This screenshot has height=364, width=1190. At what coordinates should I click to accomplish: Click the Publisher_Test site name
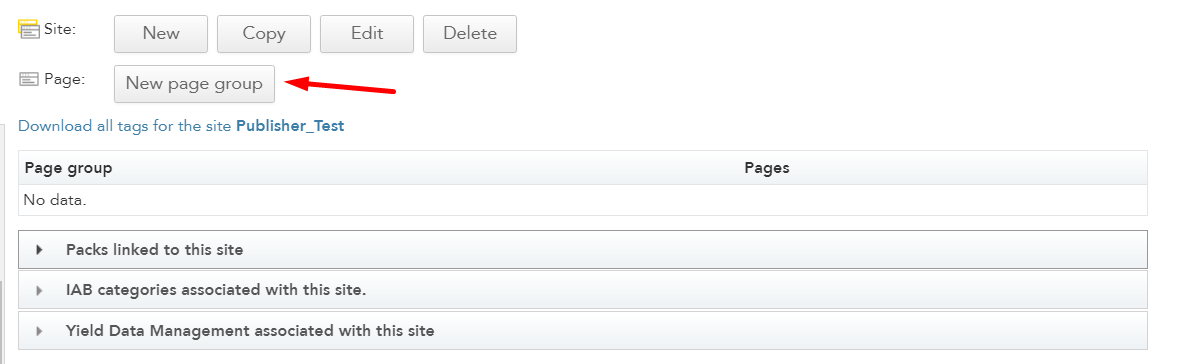point(290,126)
